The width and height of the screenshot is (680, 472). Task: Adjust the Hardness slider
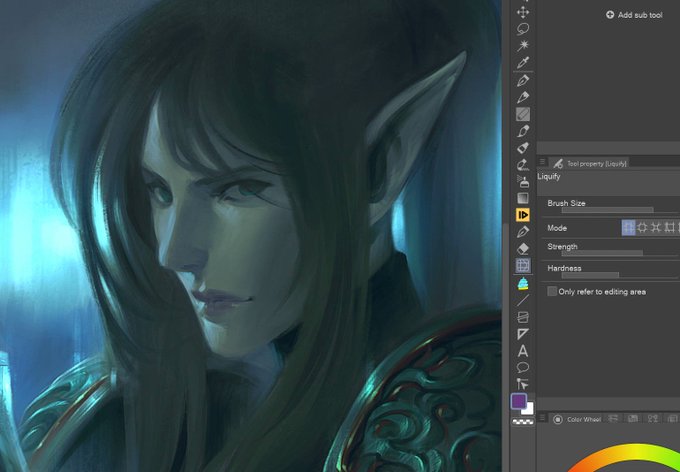coord(619,275)
